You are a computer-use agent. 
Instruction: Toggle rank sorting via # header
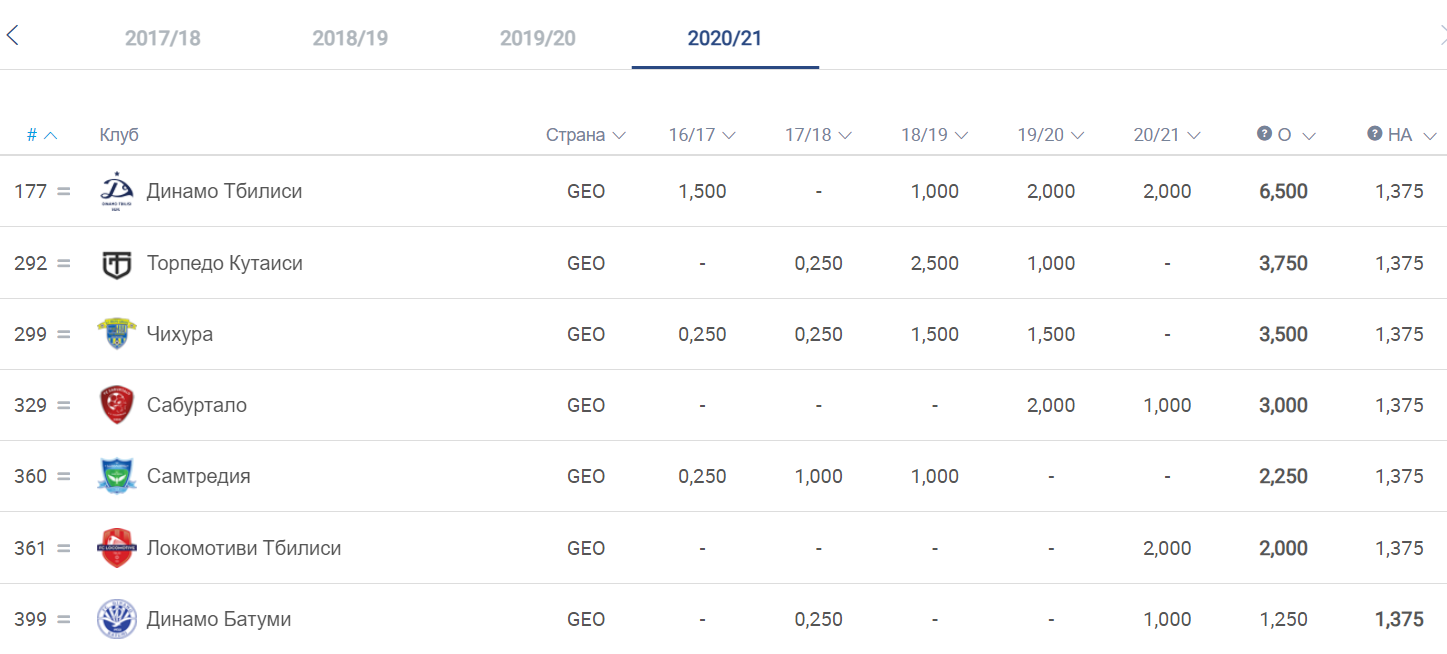point(42,135)
